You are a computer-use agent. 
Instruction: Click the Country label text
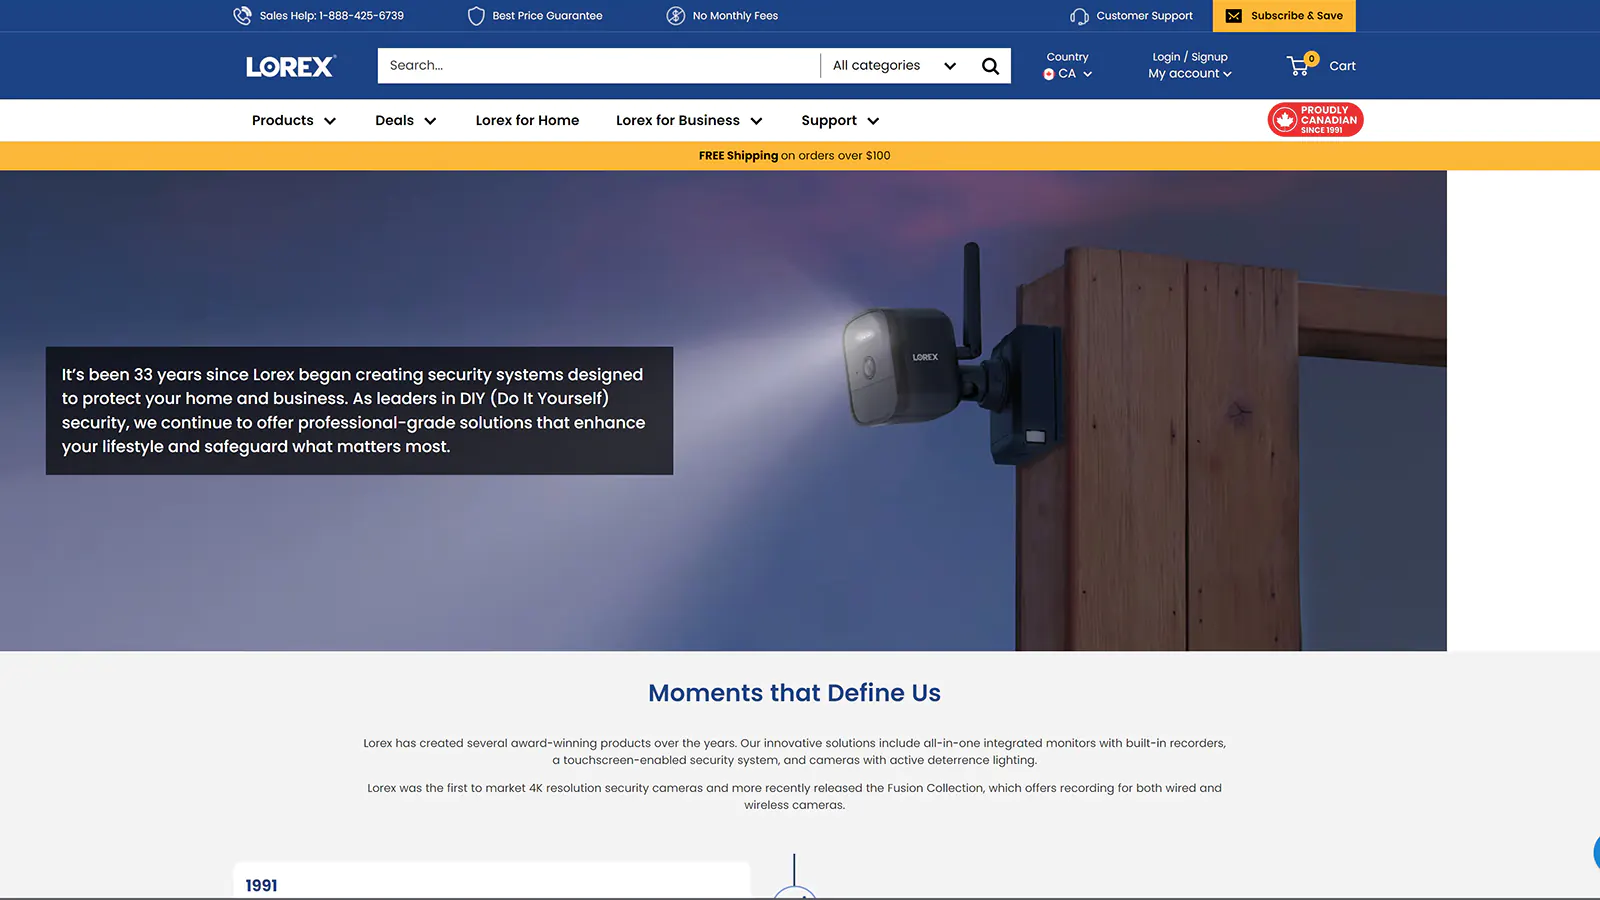coord(1067,57)
